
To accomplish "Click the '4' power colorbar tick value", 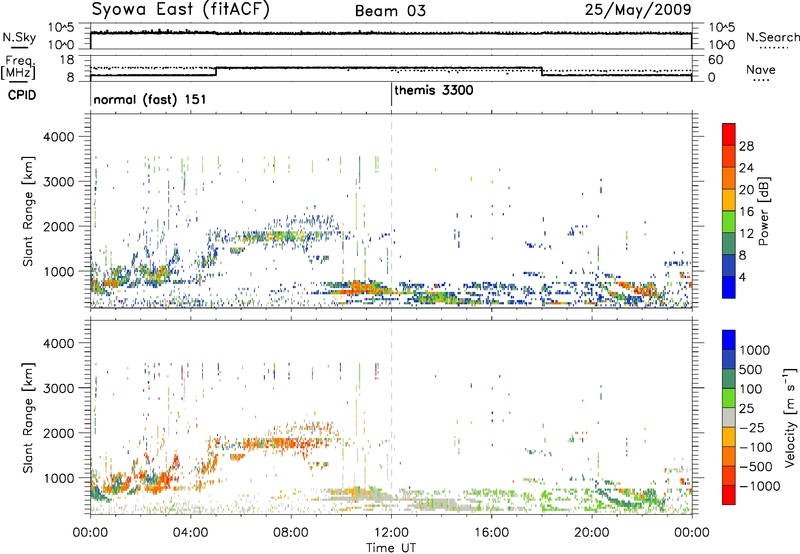I will pyautogui.click(x=743, y=278).
